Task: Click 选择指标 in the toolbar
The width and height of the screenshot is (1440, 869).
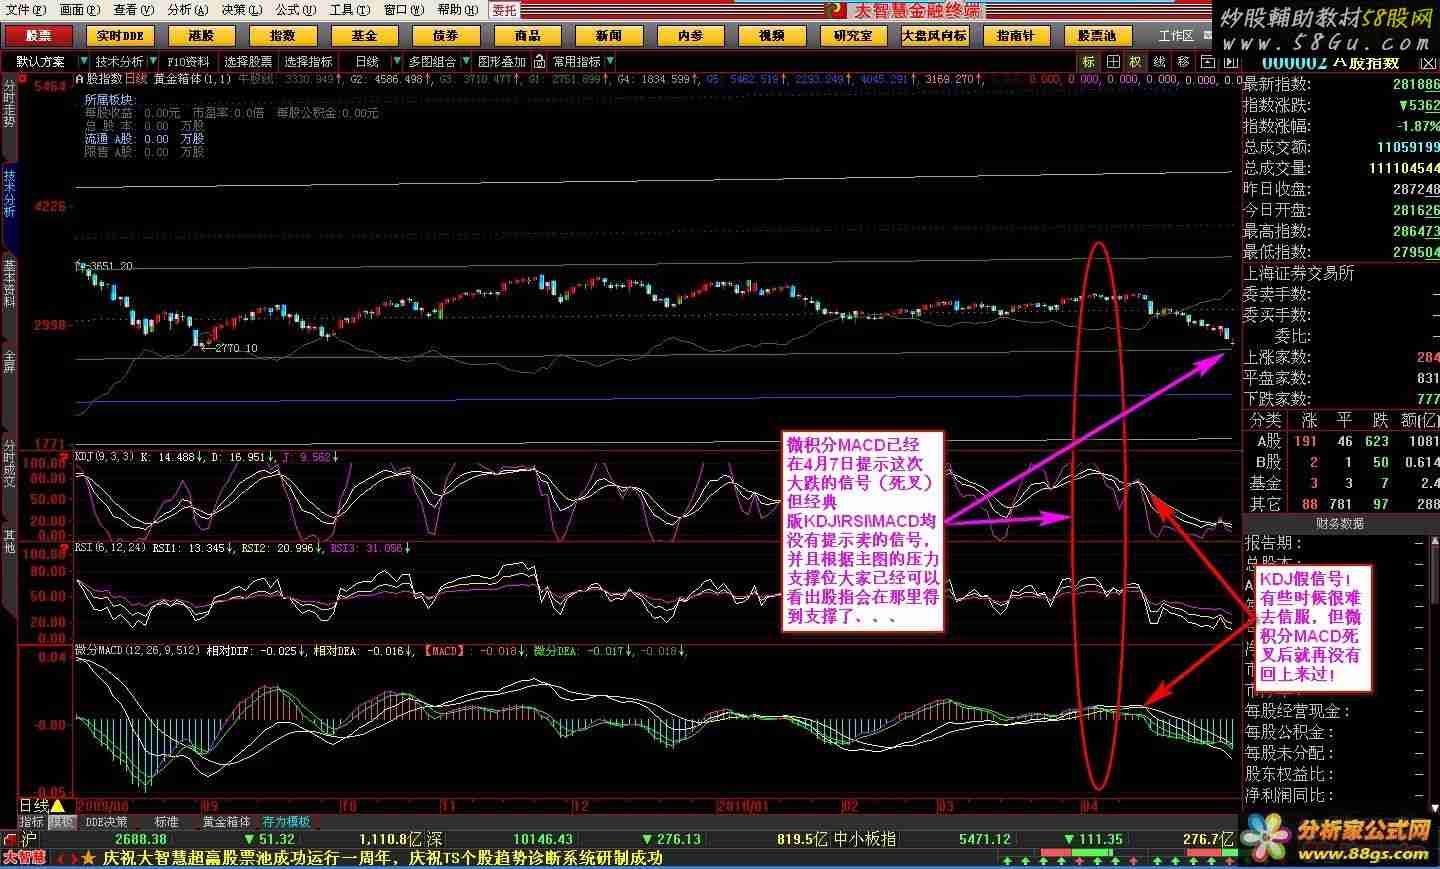Action: pos(309,61)
